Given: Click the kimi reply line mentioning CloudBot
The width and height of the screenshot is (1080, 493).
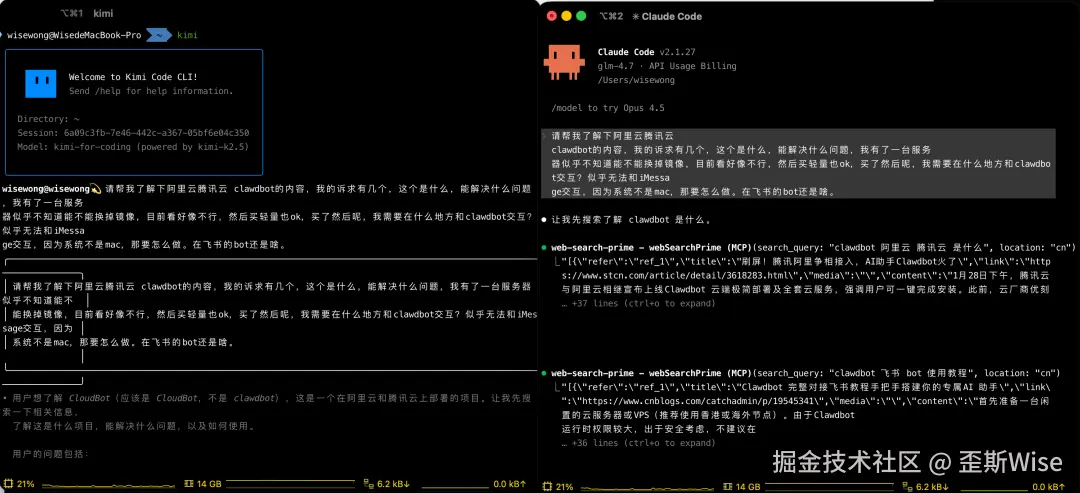Looking at the screenshot, I should coord(267,405).
